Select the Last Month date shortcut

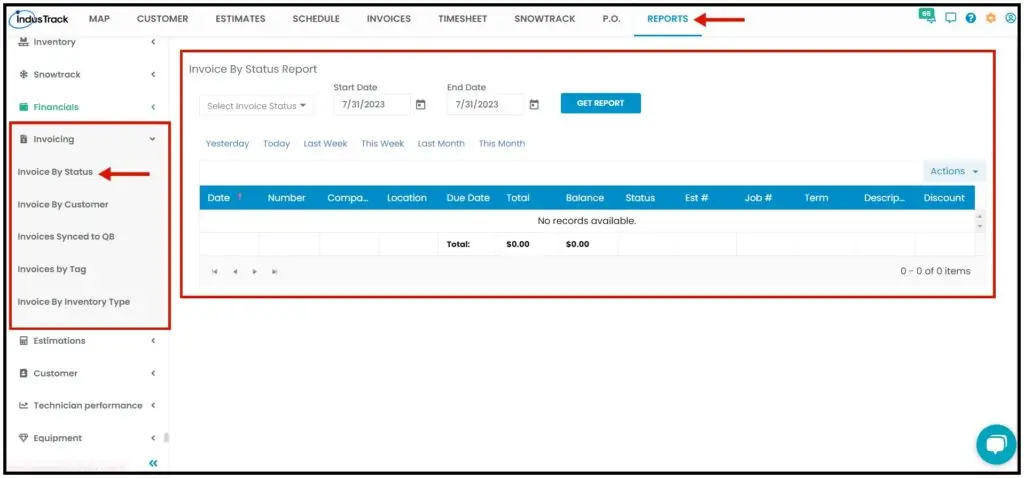click(441, 144)
